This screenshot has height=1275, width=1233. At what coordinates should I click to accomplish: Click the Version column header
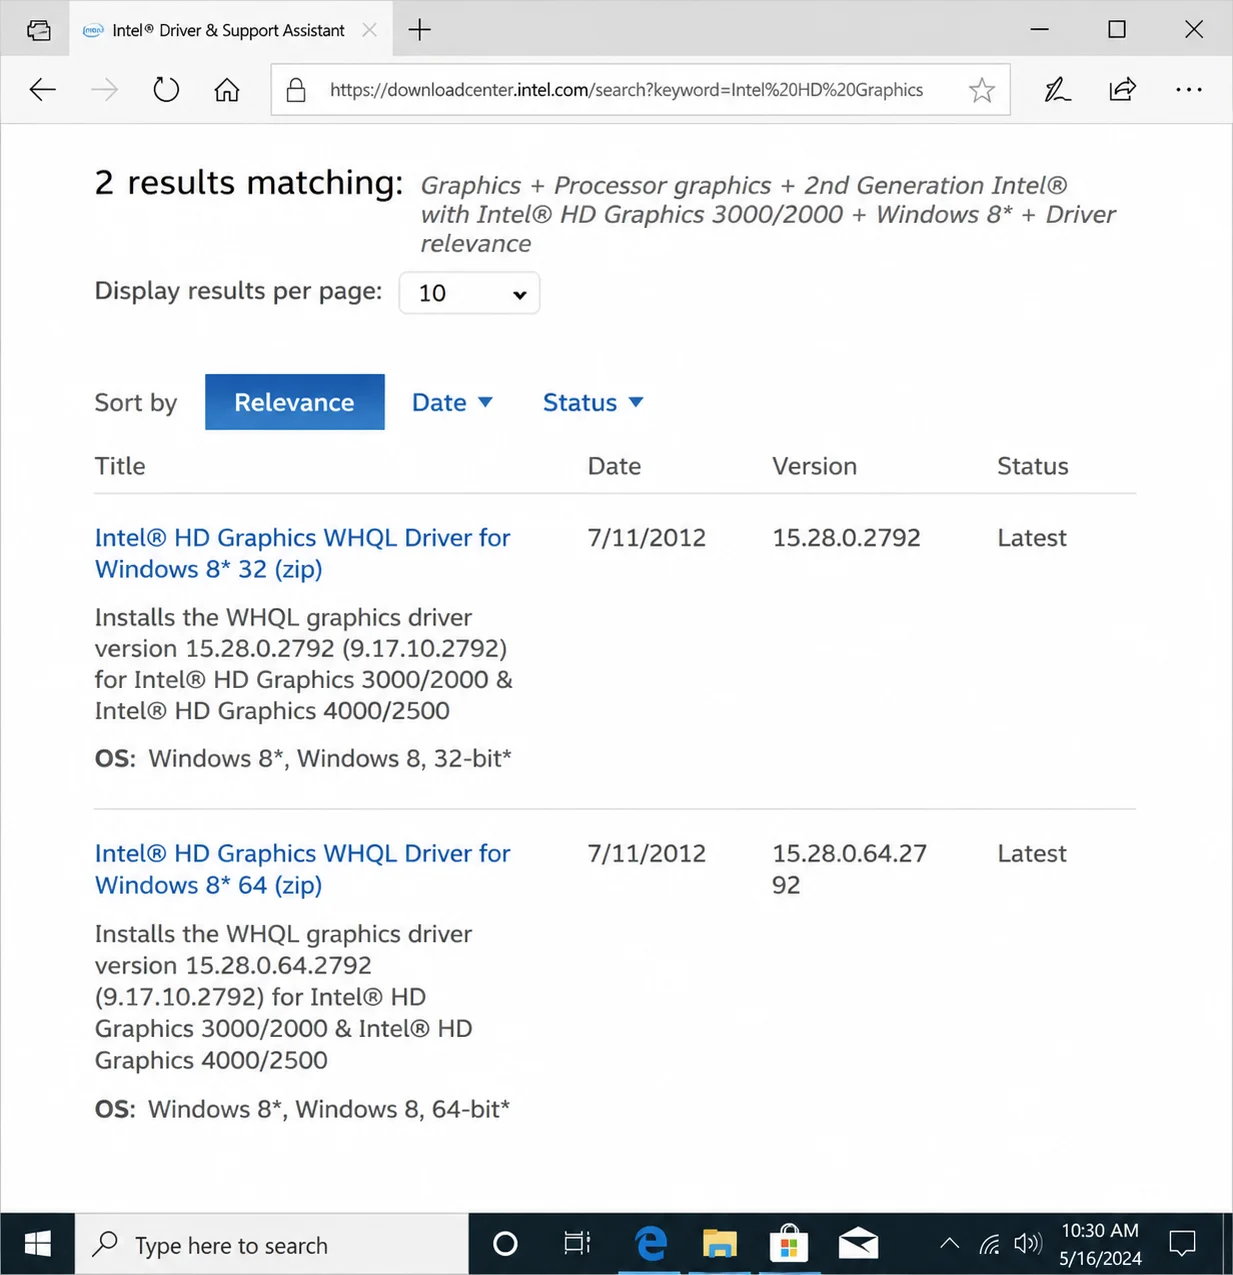814,466
